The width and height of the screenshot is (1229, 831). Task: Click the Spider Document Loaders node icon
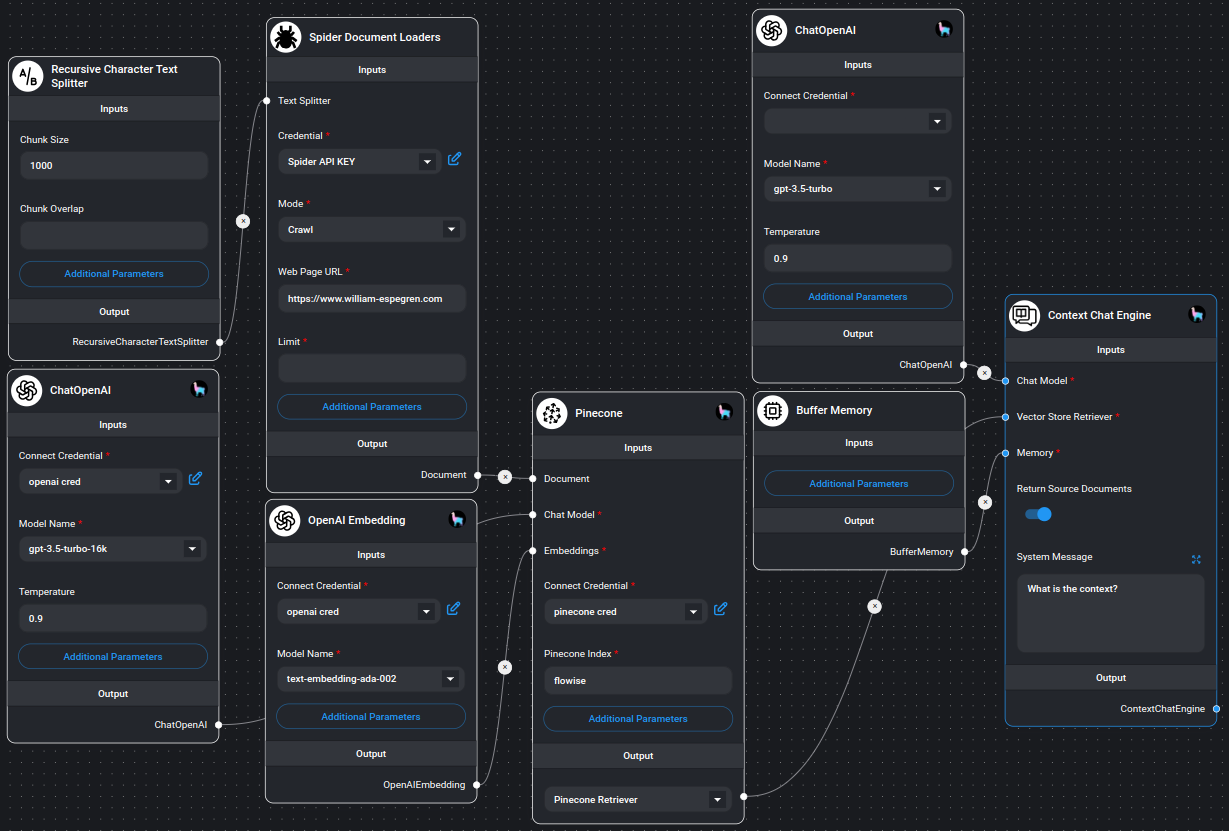(283, 37)
